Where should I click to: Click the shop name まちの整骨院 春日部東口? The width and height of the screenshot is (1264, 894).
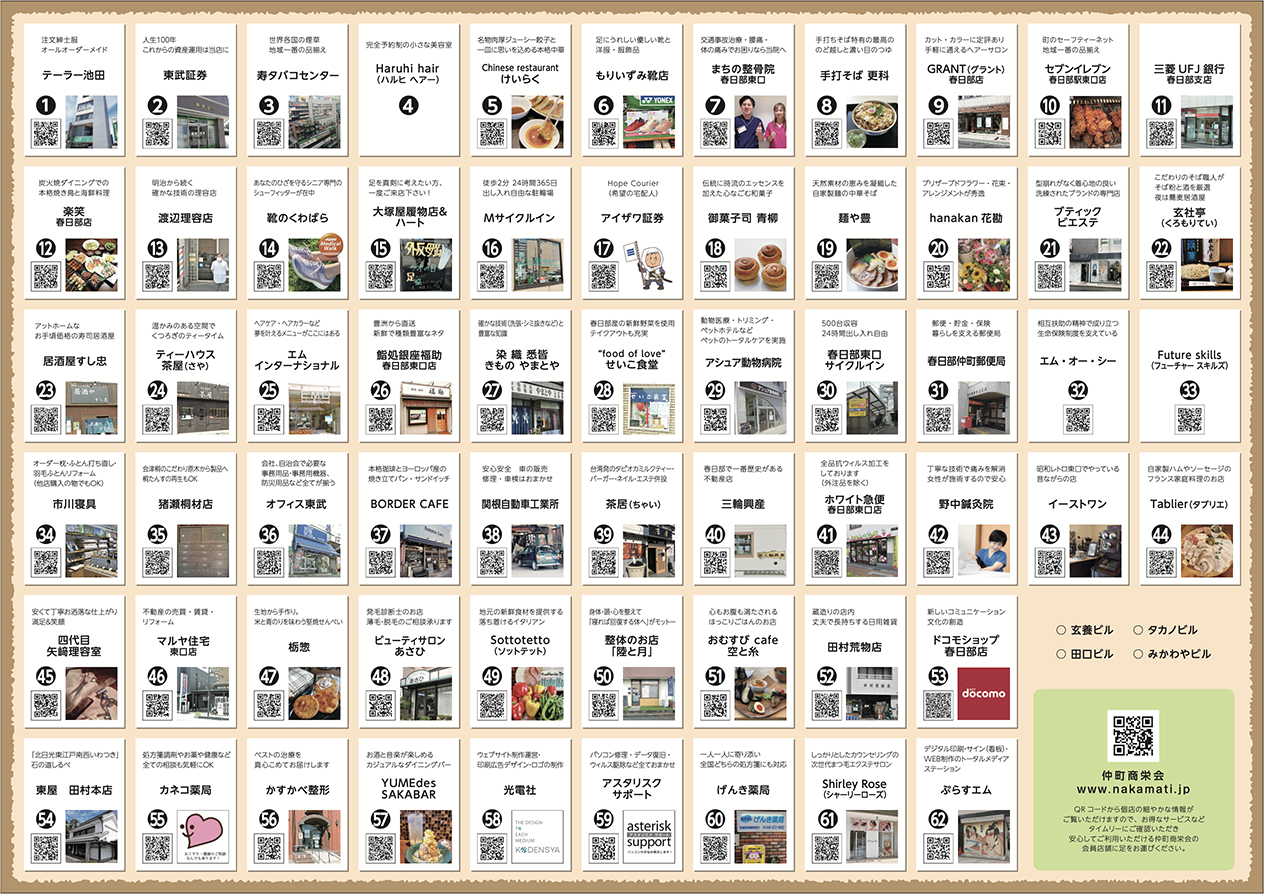742,75
